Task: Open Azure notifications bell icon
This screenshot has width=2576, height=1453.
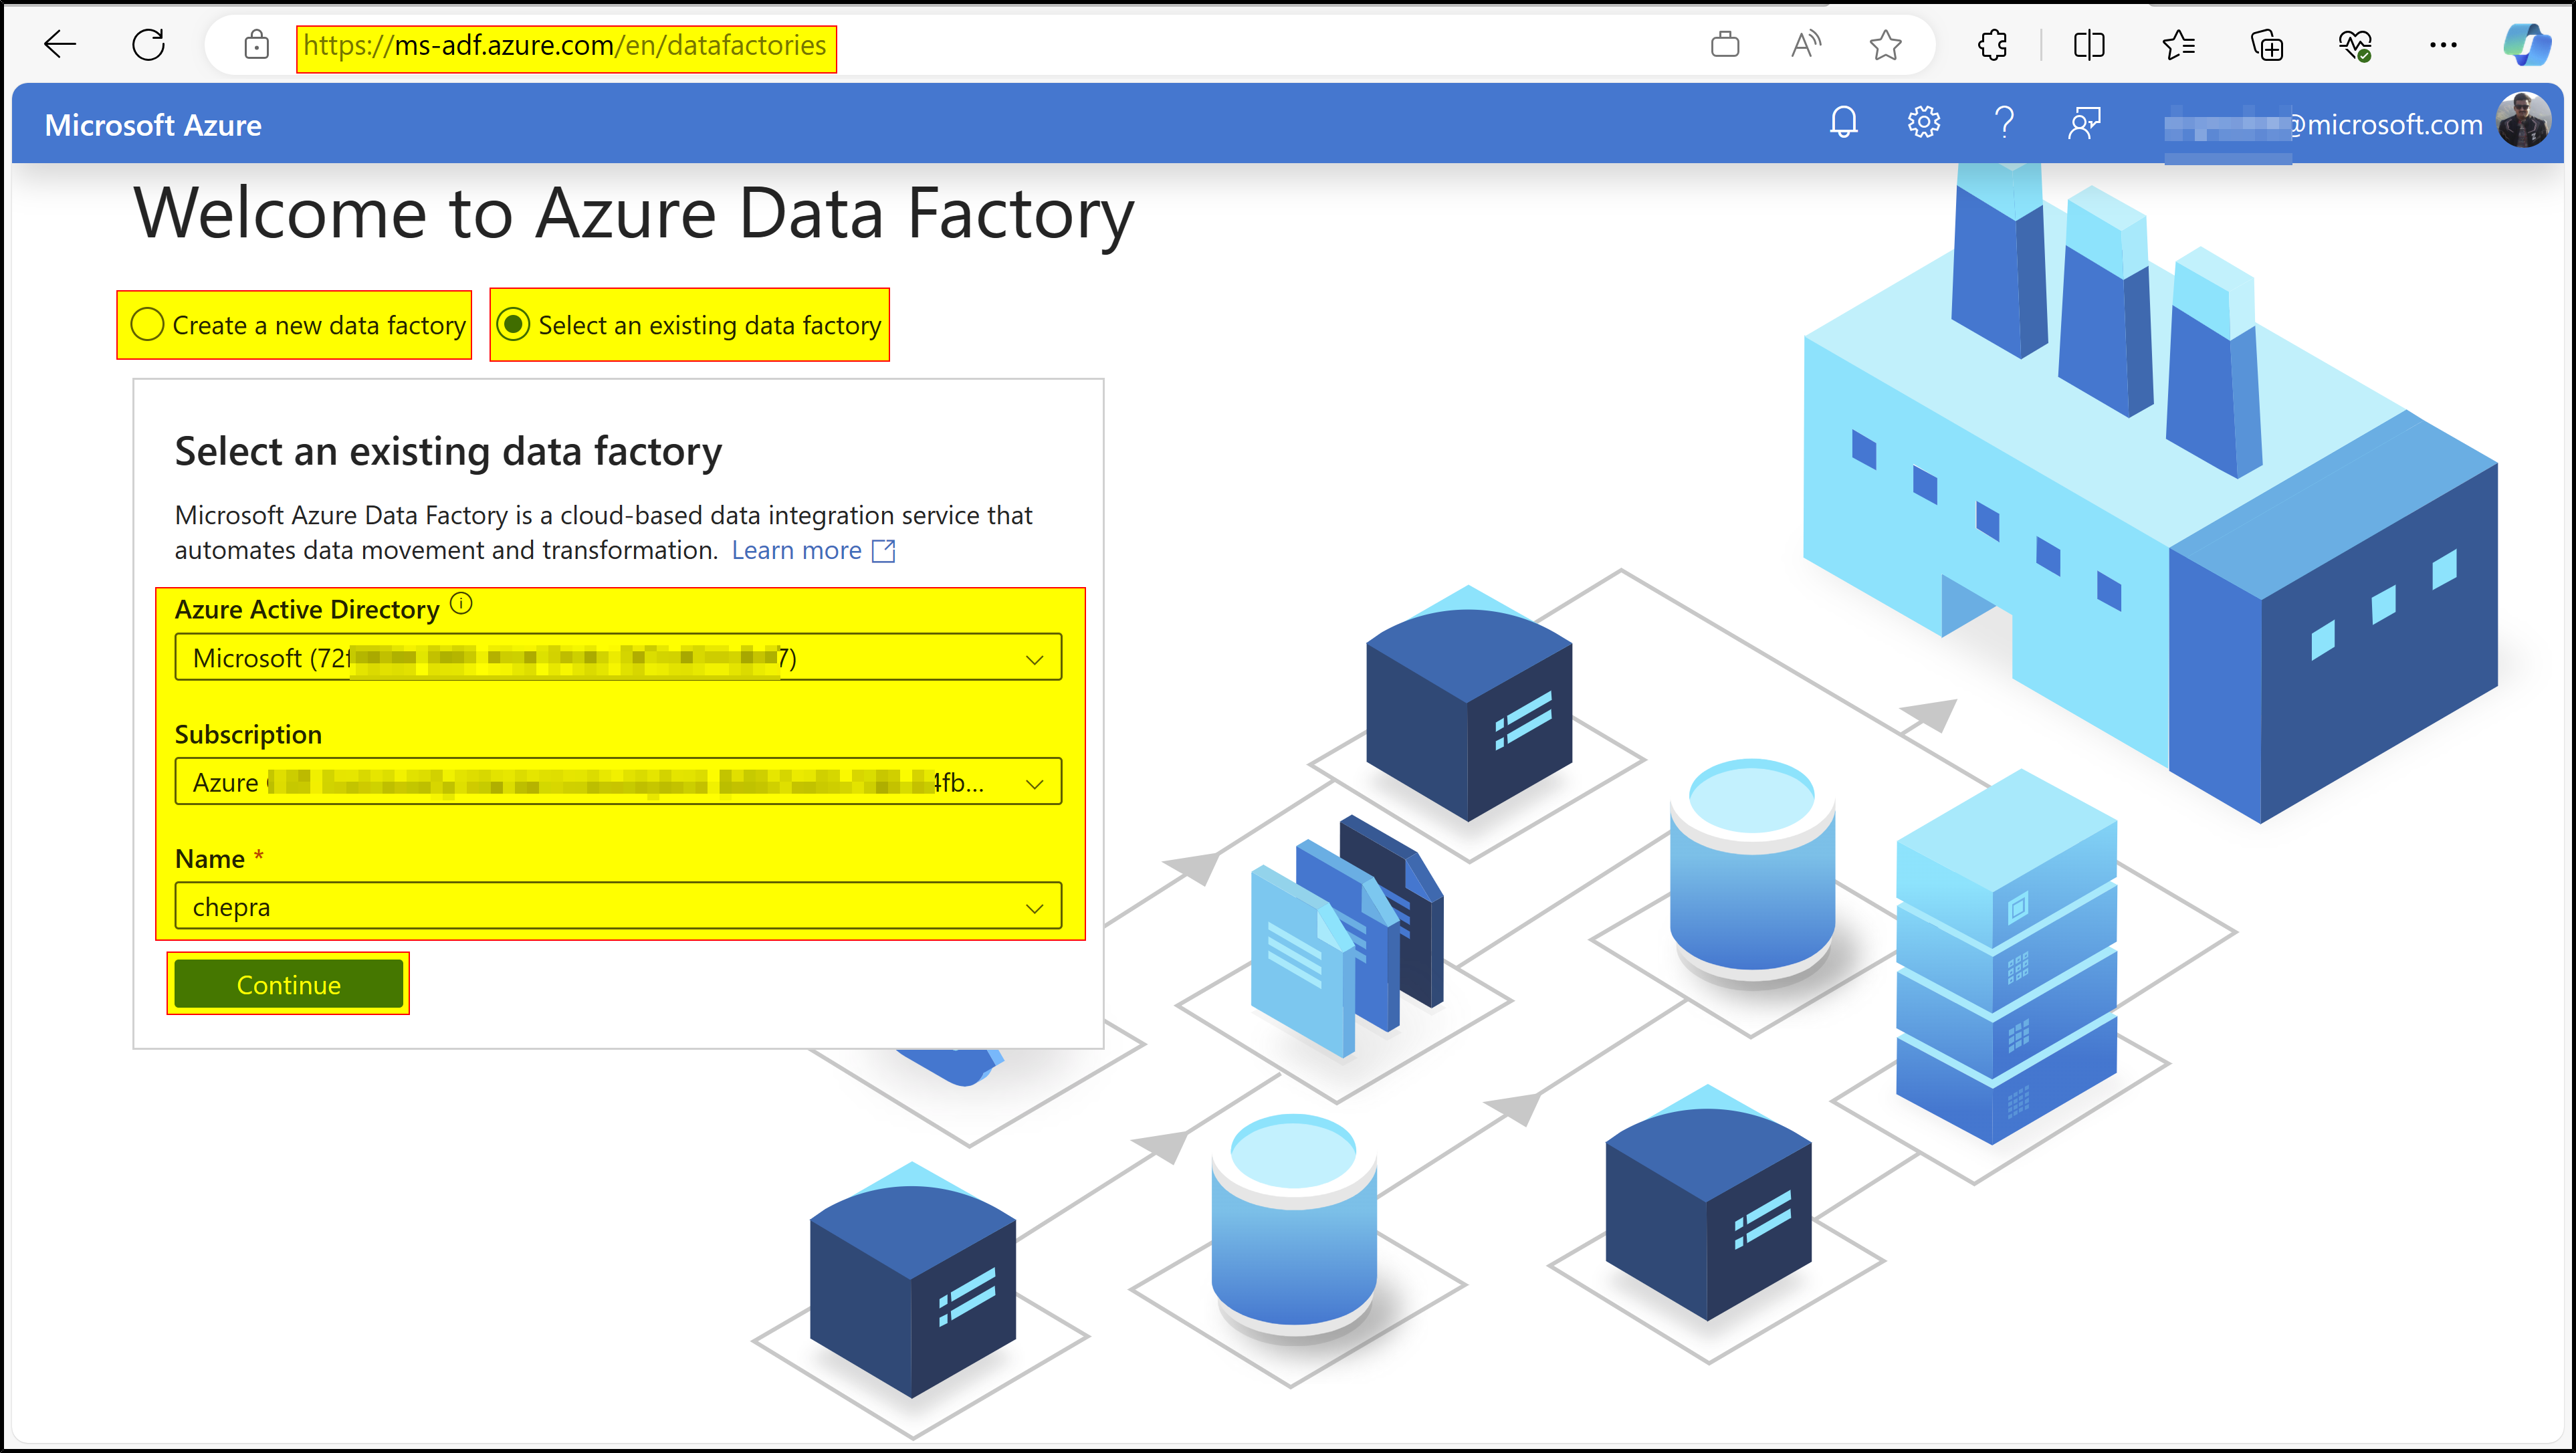Action: [x=1843, y=123]
